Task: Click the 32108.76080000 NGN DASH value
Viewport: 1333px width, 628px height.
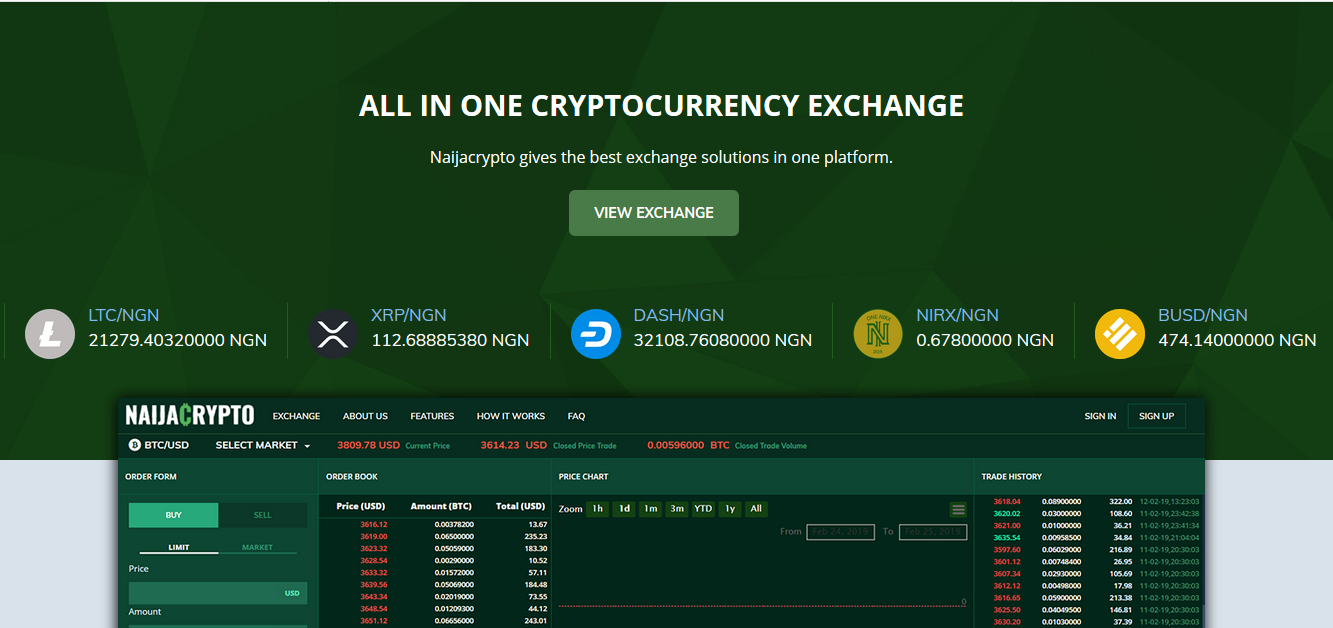Action: pos(723,340)
